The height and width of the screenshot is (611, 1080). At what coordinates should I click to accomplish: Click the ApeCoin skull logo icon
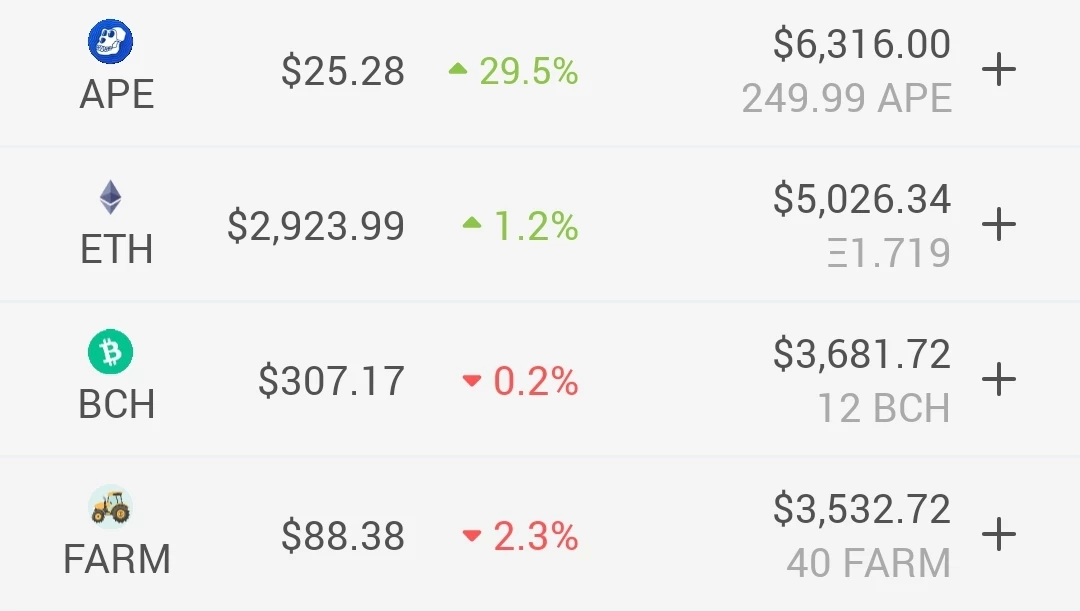coord(110,41)
